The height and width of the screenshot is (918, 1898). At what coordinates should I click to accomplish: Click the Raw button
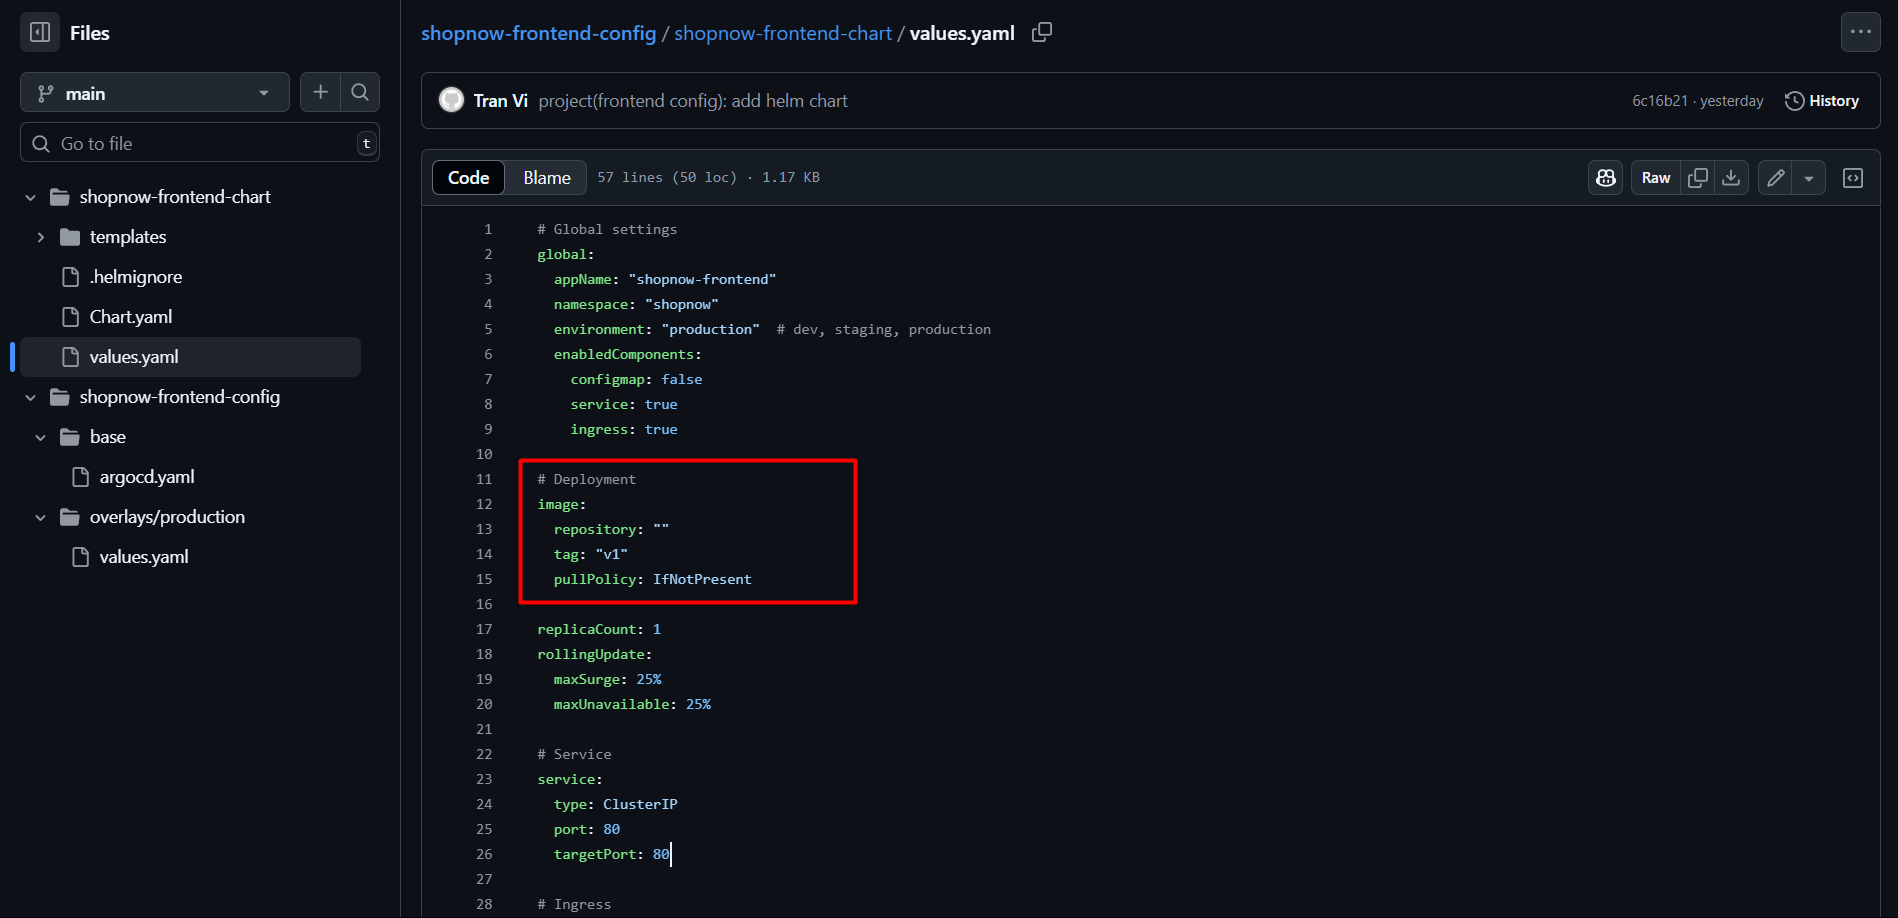coord(1655,178)
